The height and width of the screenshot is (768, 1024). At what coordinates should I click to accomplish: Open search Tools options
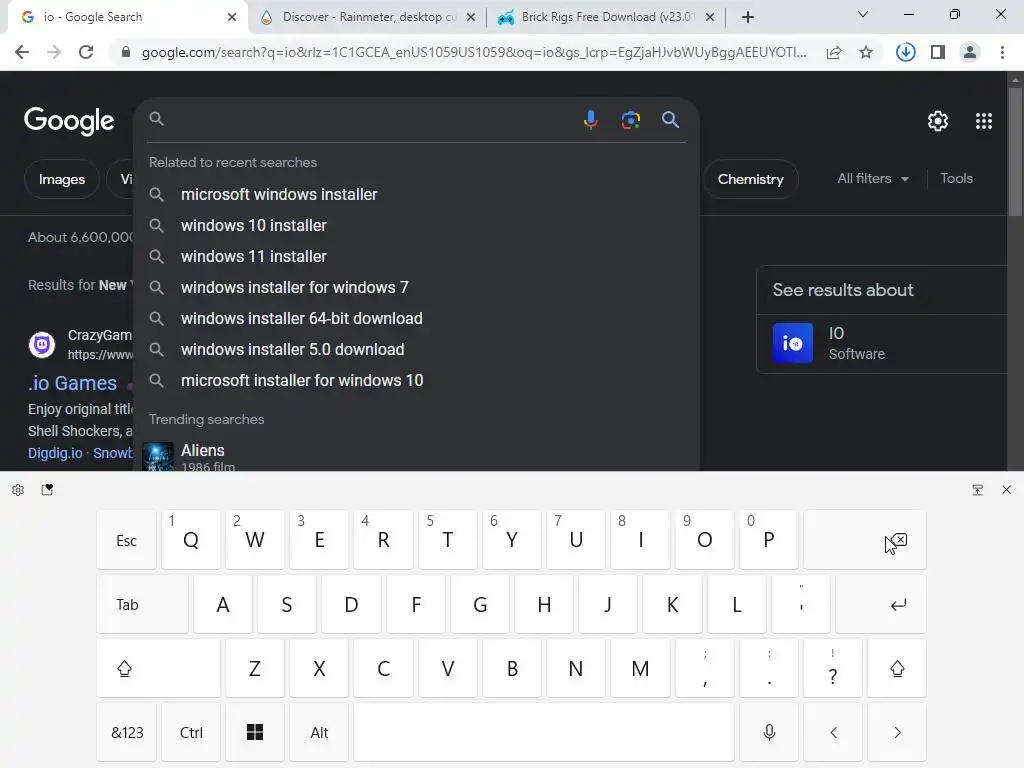956,178
